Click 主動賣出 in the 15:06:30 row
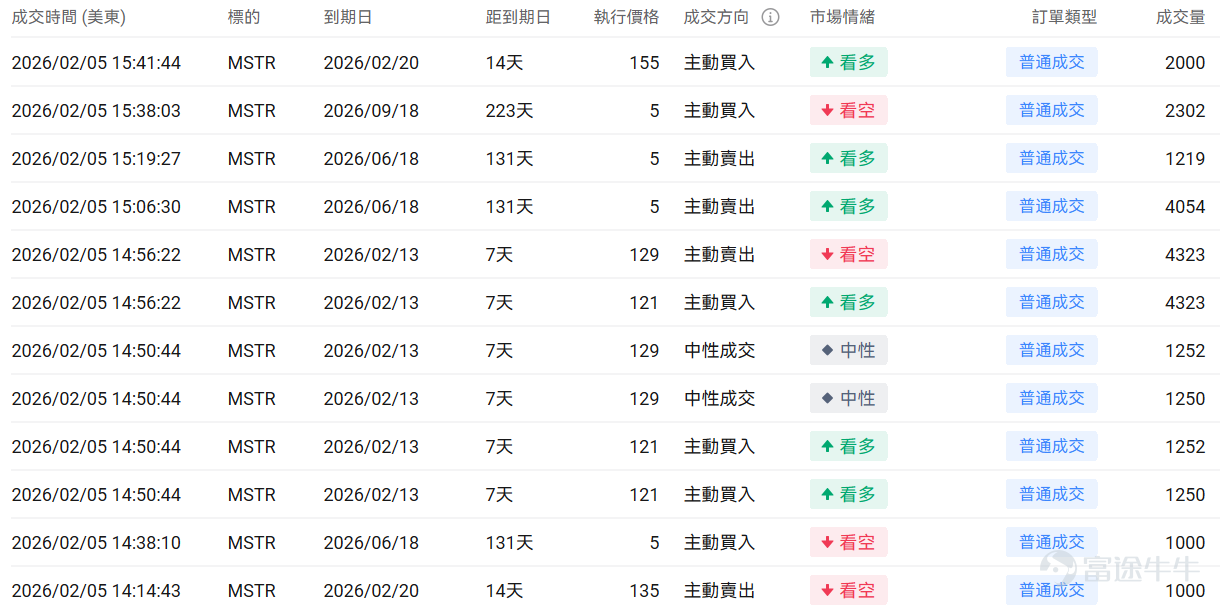 point(719,207)
